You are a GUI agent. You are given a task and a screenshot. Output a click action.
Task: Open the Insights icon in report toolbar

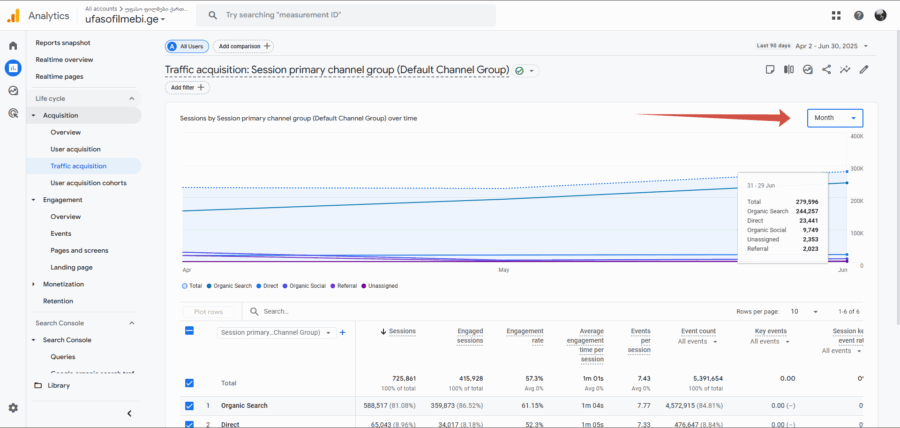click(808, 69)
